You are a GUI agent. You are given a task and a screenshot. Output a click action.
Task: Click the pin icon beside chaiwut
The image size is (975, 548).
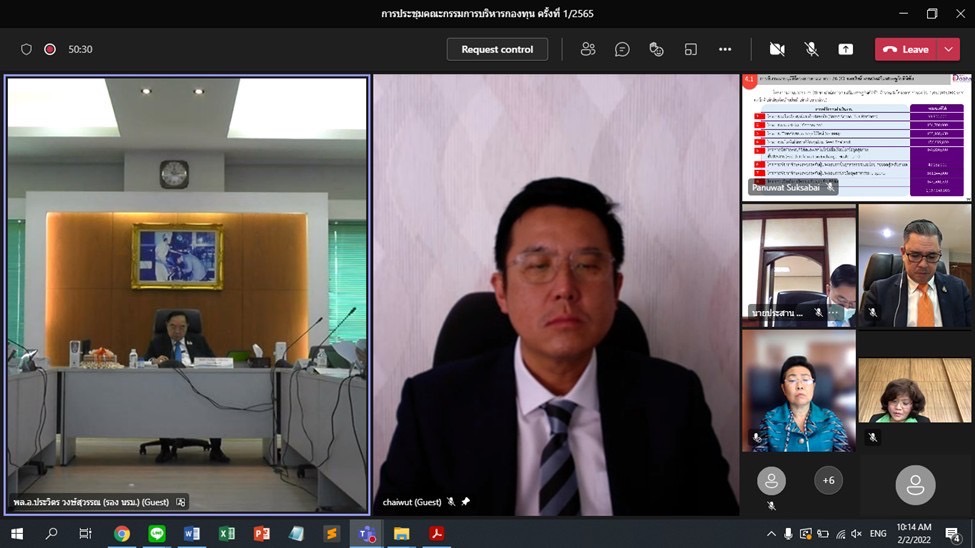[465, 502]
